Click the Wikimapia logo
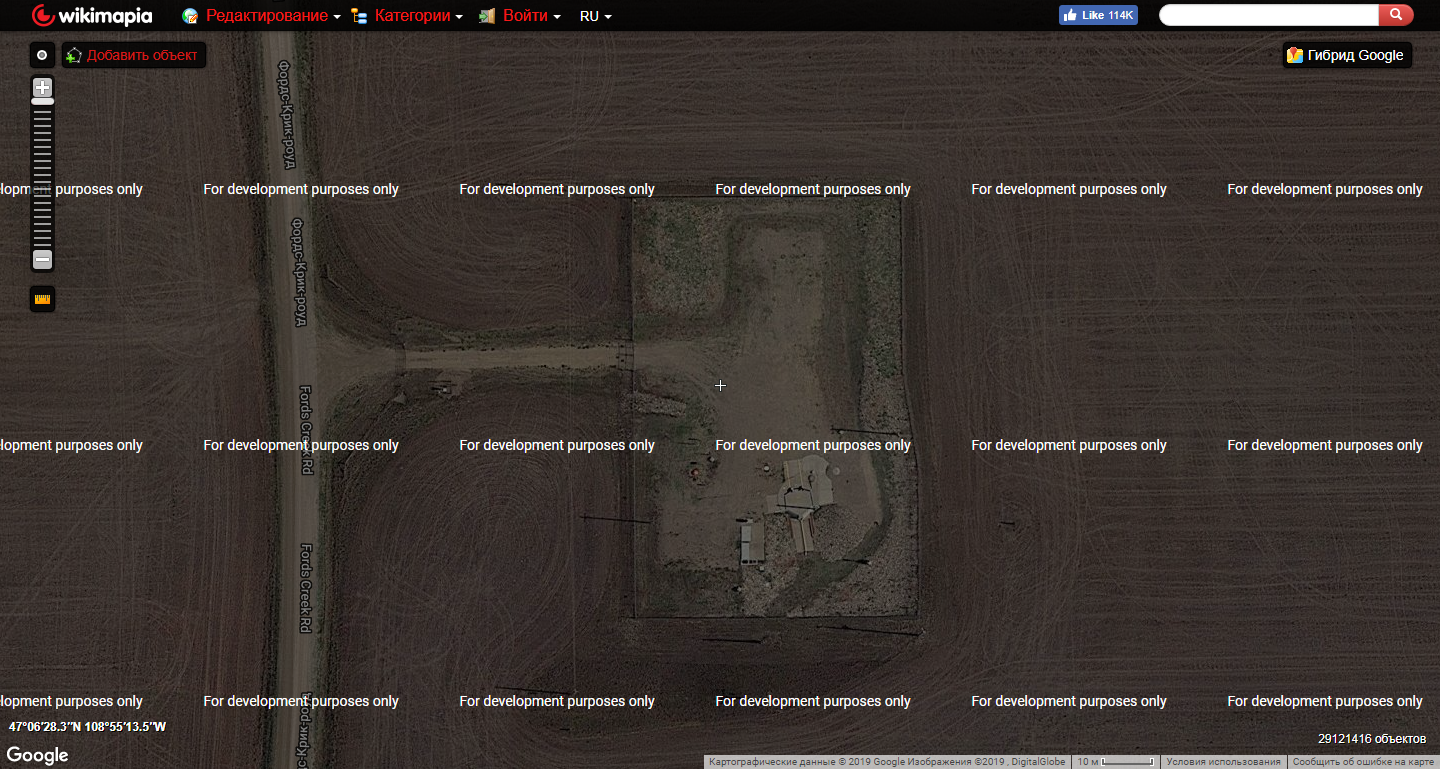The width and height of the screenshot is (1440, 769). 92,16
